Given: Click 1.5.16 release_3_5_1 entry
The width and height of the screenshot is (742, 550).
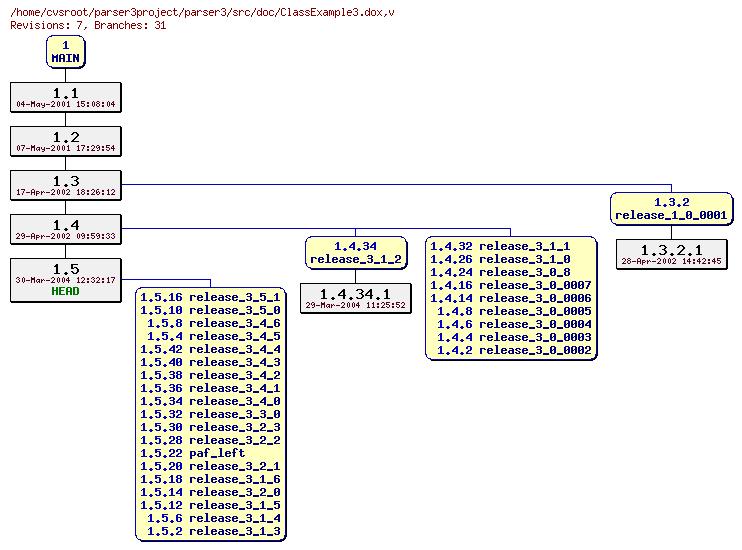Looking at the screenshot, I should (x=210, y=298).
